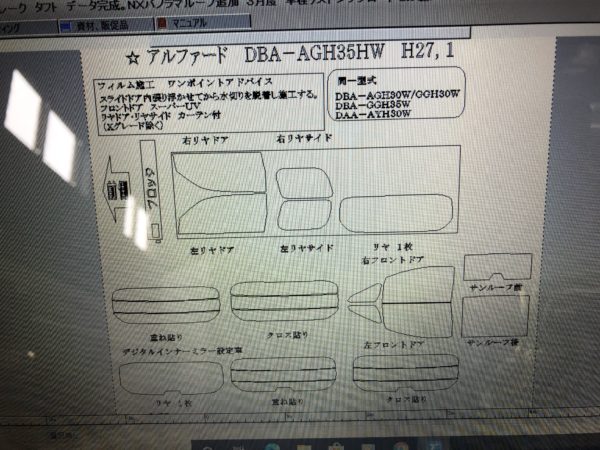Screen dimensions: 600x450
Task: Click the スライドドア内張り advice line
Action: (x=209, y=96)
